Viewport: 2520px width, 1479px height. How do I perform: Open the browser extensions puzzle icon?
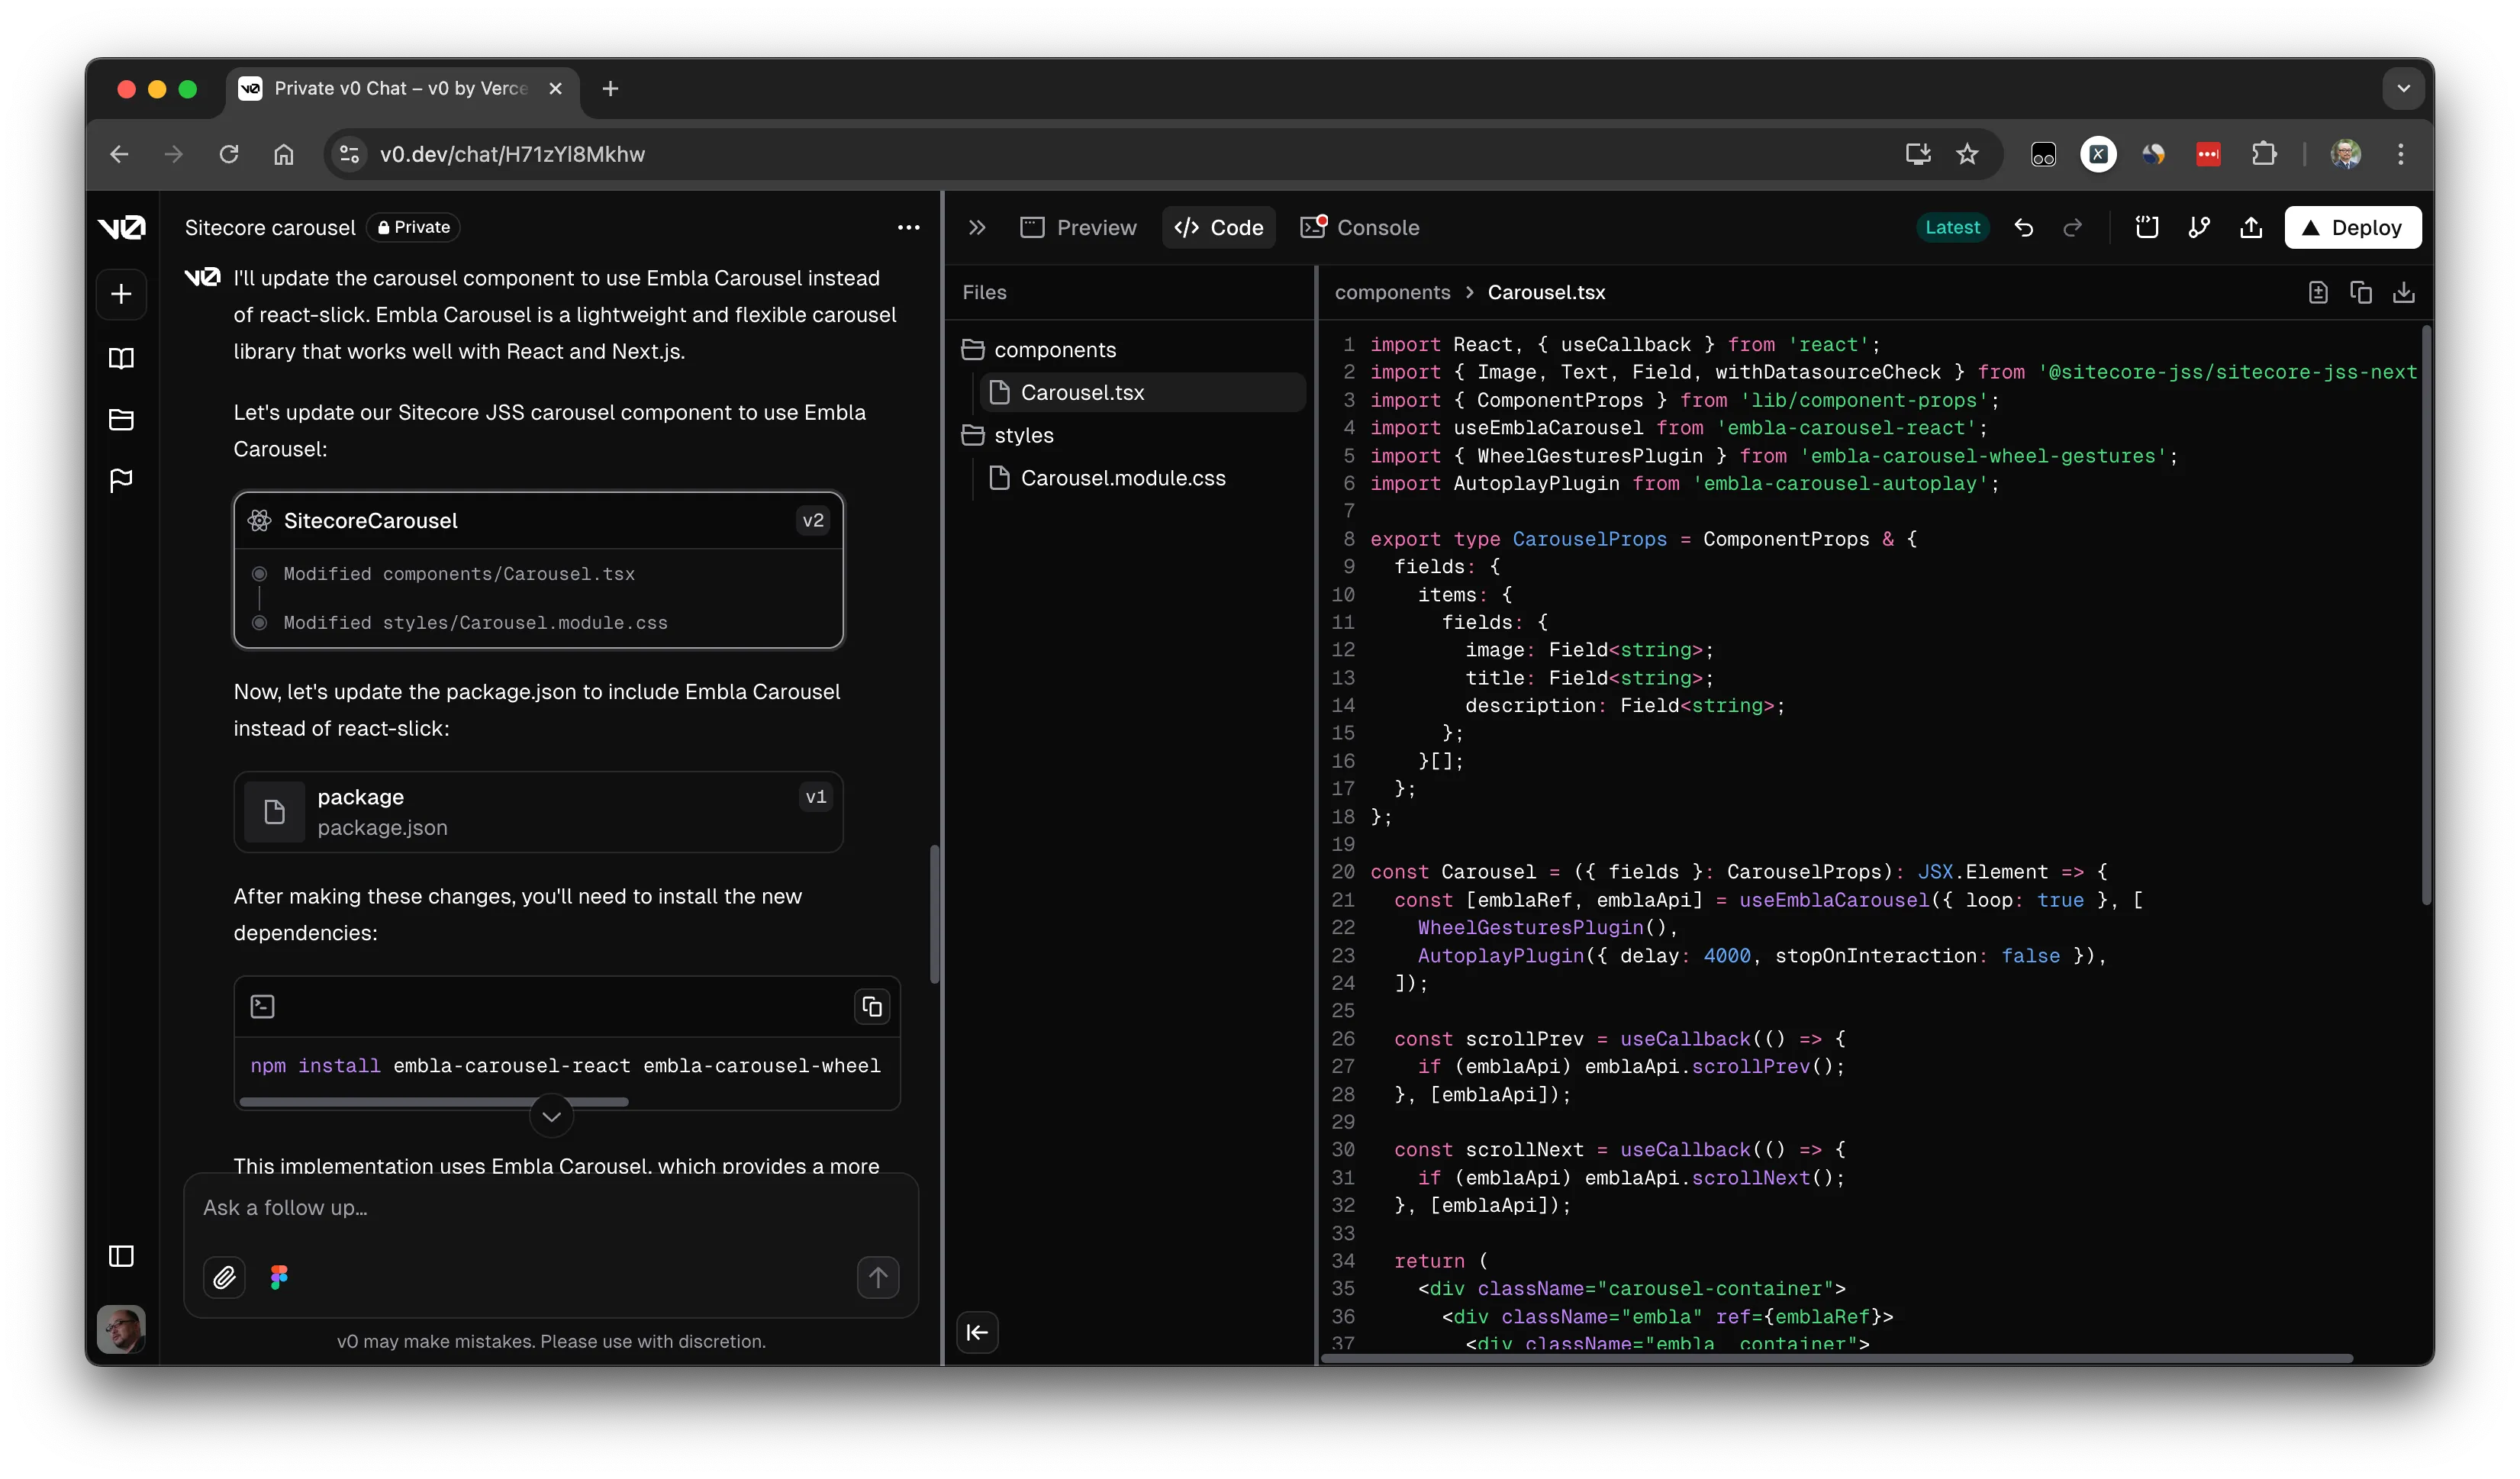click(2264, 154)
